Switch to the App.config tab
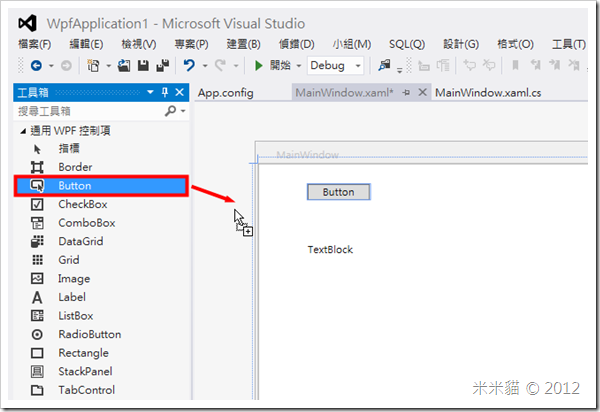 [225, 93]
